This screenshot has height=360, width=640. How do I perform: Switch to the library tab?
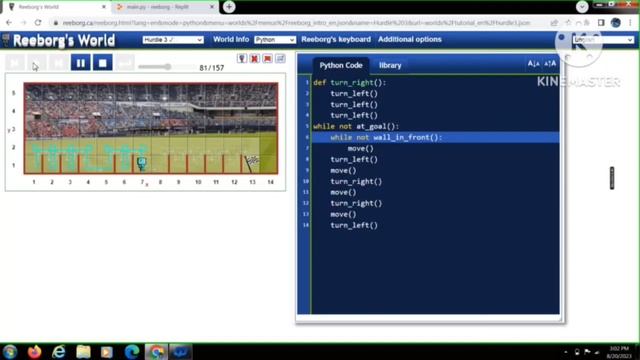(x=390, y=65)
